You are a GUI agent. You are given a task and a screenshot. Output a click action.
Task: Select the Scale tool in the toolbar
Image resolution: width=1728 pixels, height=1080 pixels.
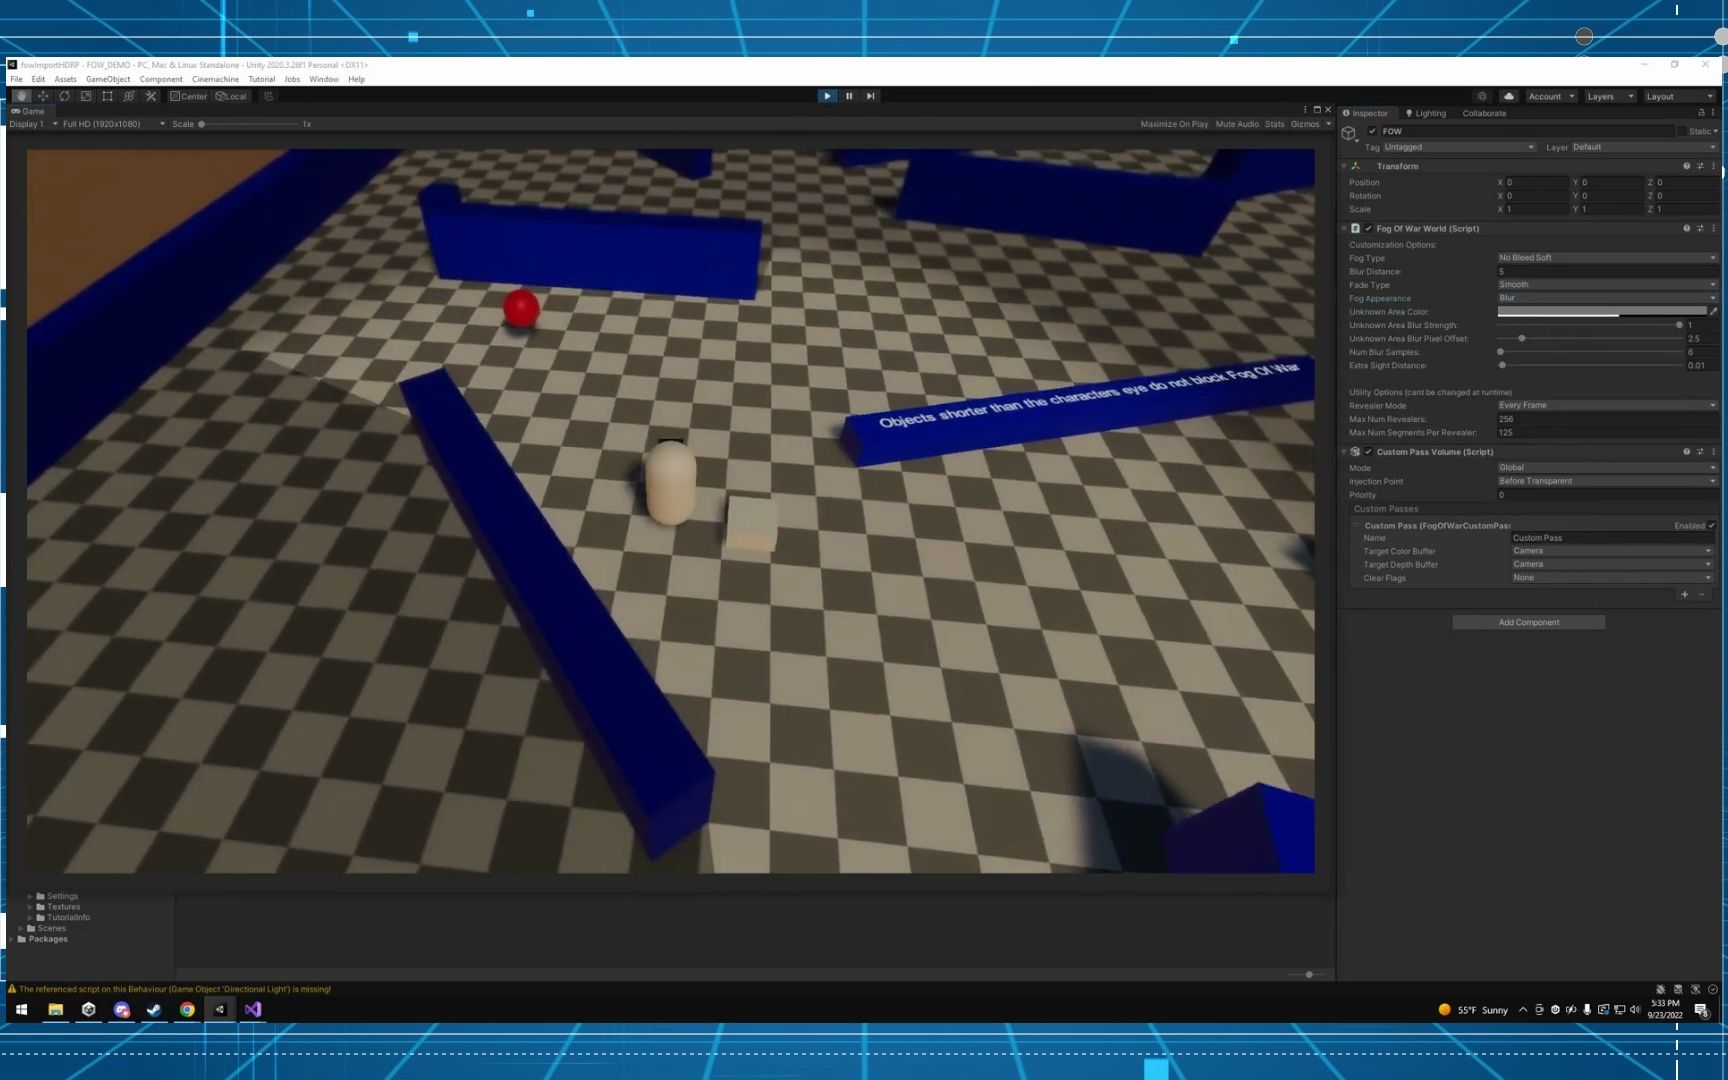click(x=85, y=95)
